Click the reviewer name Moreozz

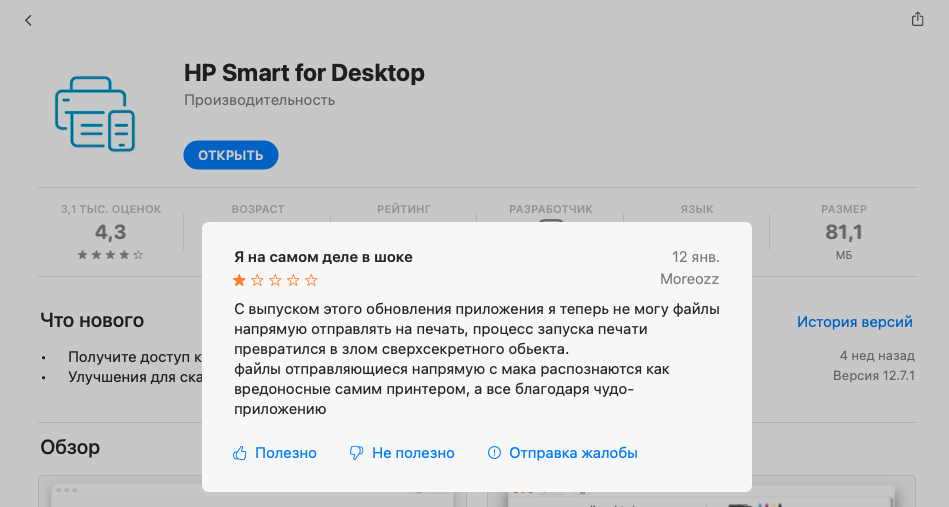tap(689, 279)
